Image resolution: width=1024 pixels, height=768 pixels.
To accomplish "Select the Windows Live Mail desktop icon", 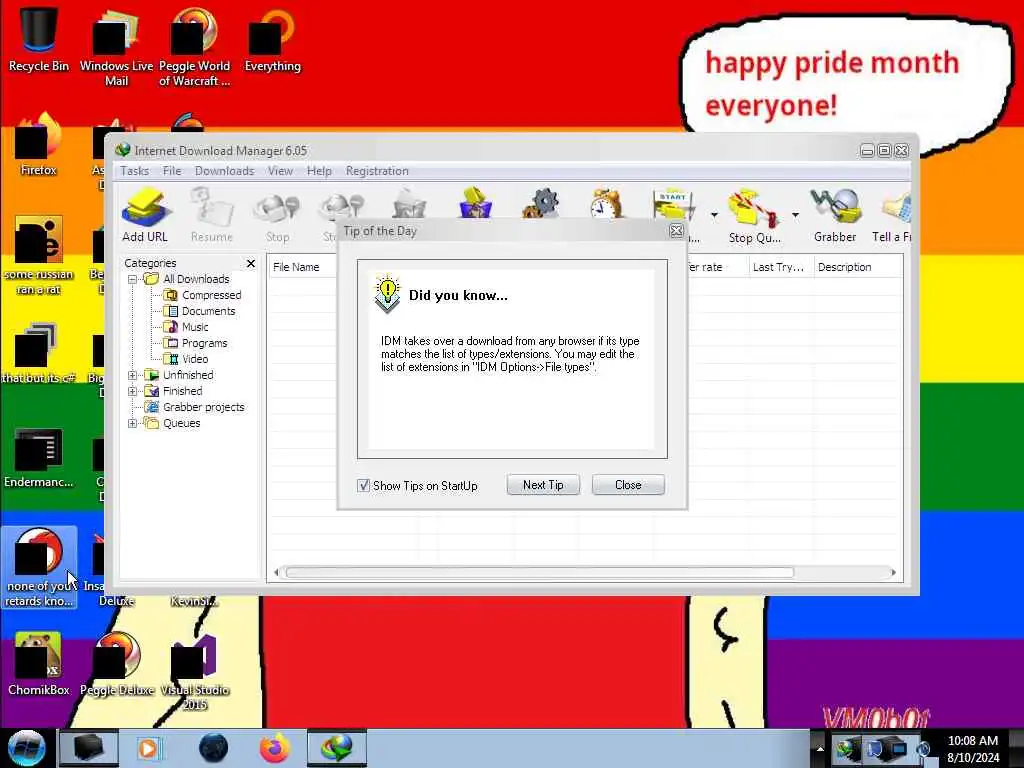I will pyautogui.click(x=116, y=47).
